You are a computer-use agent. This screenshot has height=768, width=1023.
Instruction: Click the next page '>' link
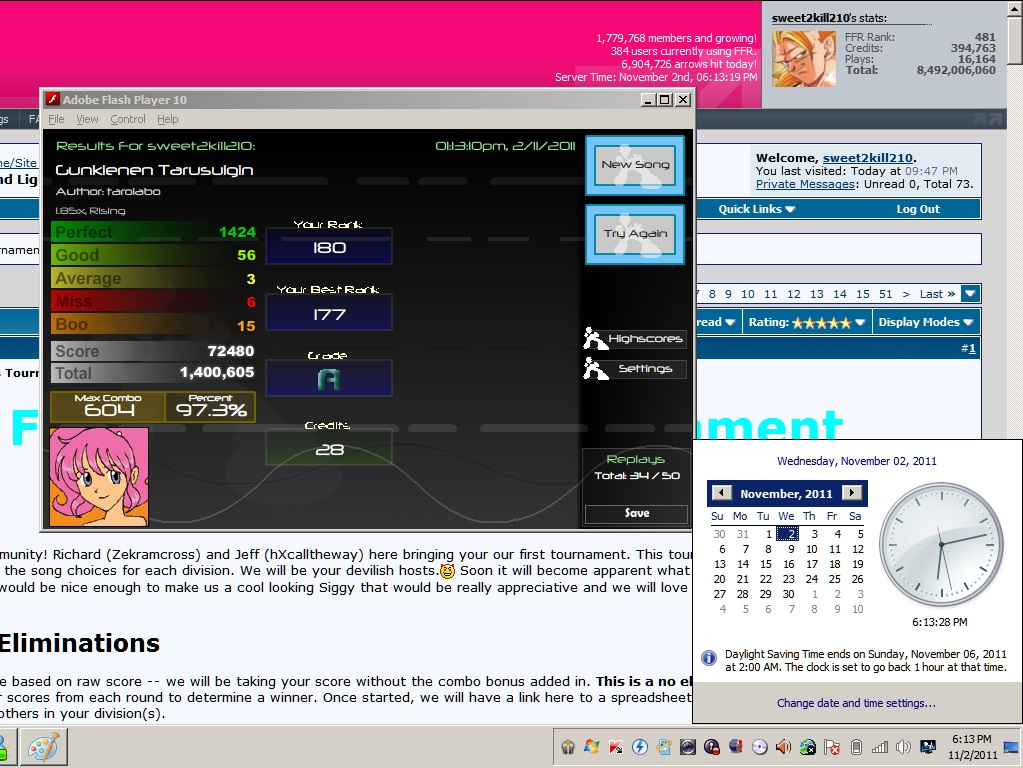coord(906,294)
